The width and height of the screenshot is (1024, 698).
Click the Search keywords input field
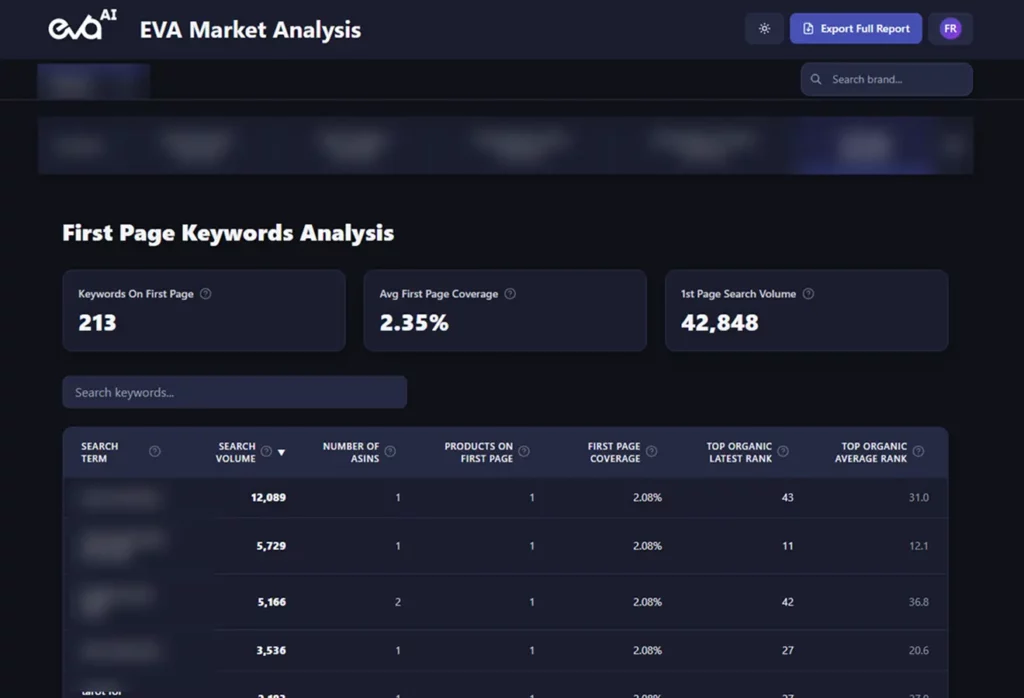(x=234, y=392)
